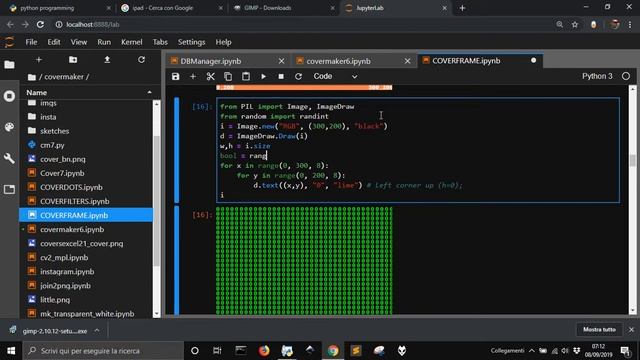Restart the kernel
Screen dimensions: 640x360
click(298, 76)
